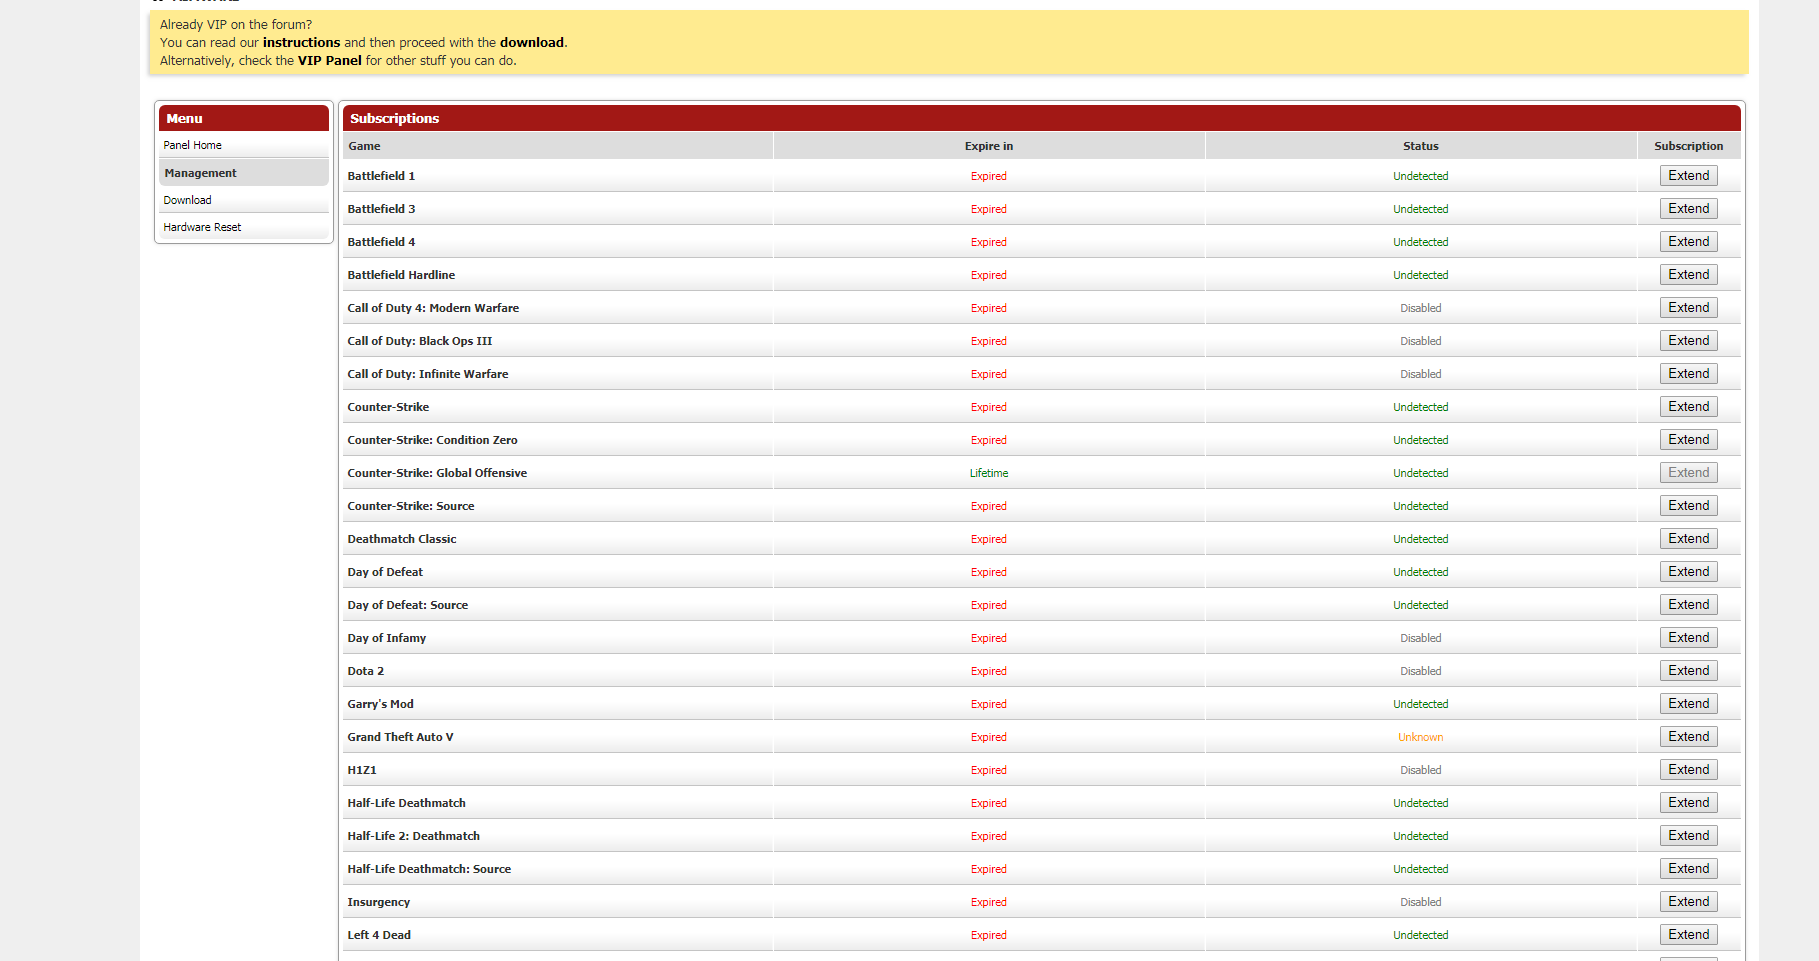Extend Counter-Strike: Source subscription
Viewport: 1819px width, 961px height.
[1689, 506]
